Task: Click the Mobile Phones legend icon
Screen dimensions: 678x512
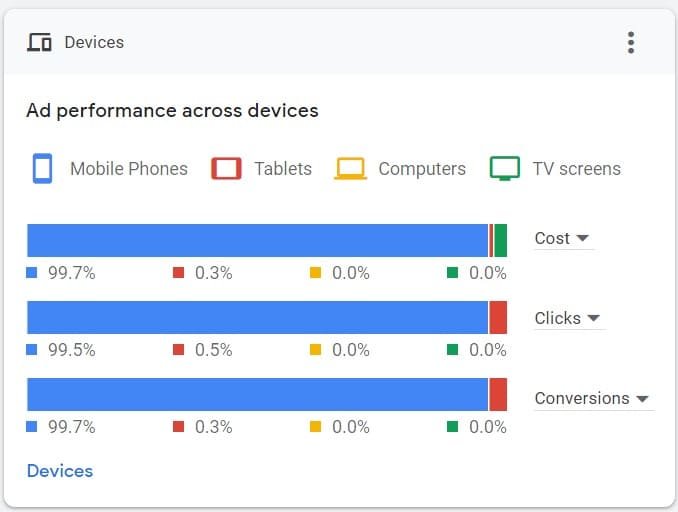Action: [x=42, y=168]
